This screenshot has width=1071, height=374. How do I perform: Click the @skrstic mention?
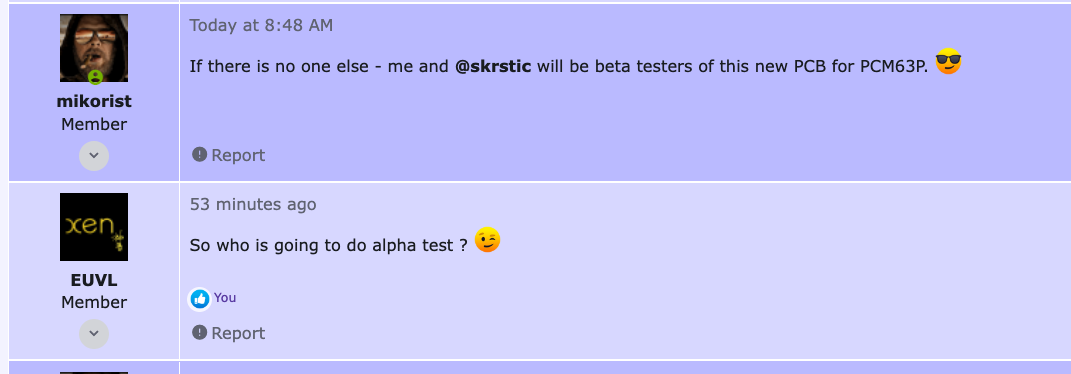click(x=493, y=67)
